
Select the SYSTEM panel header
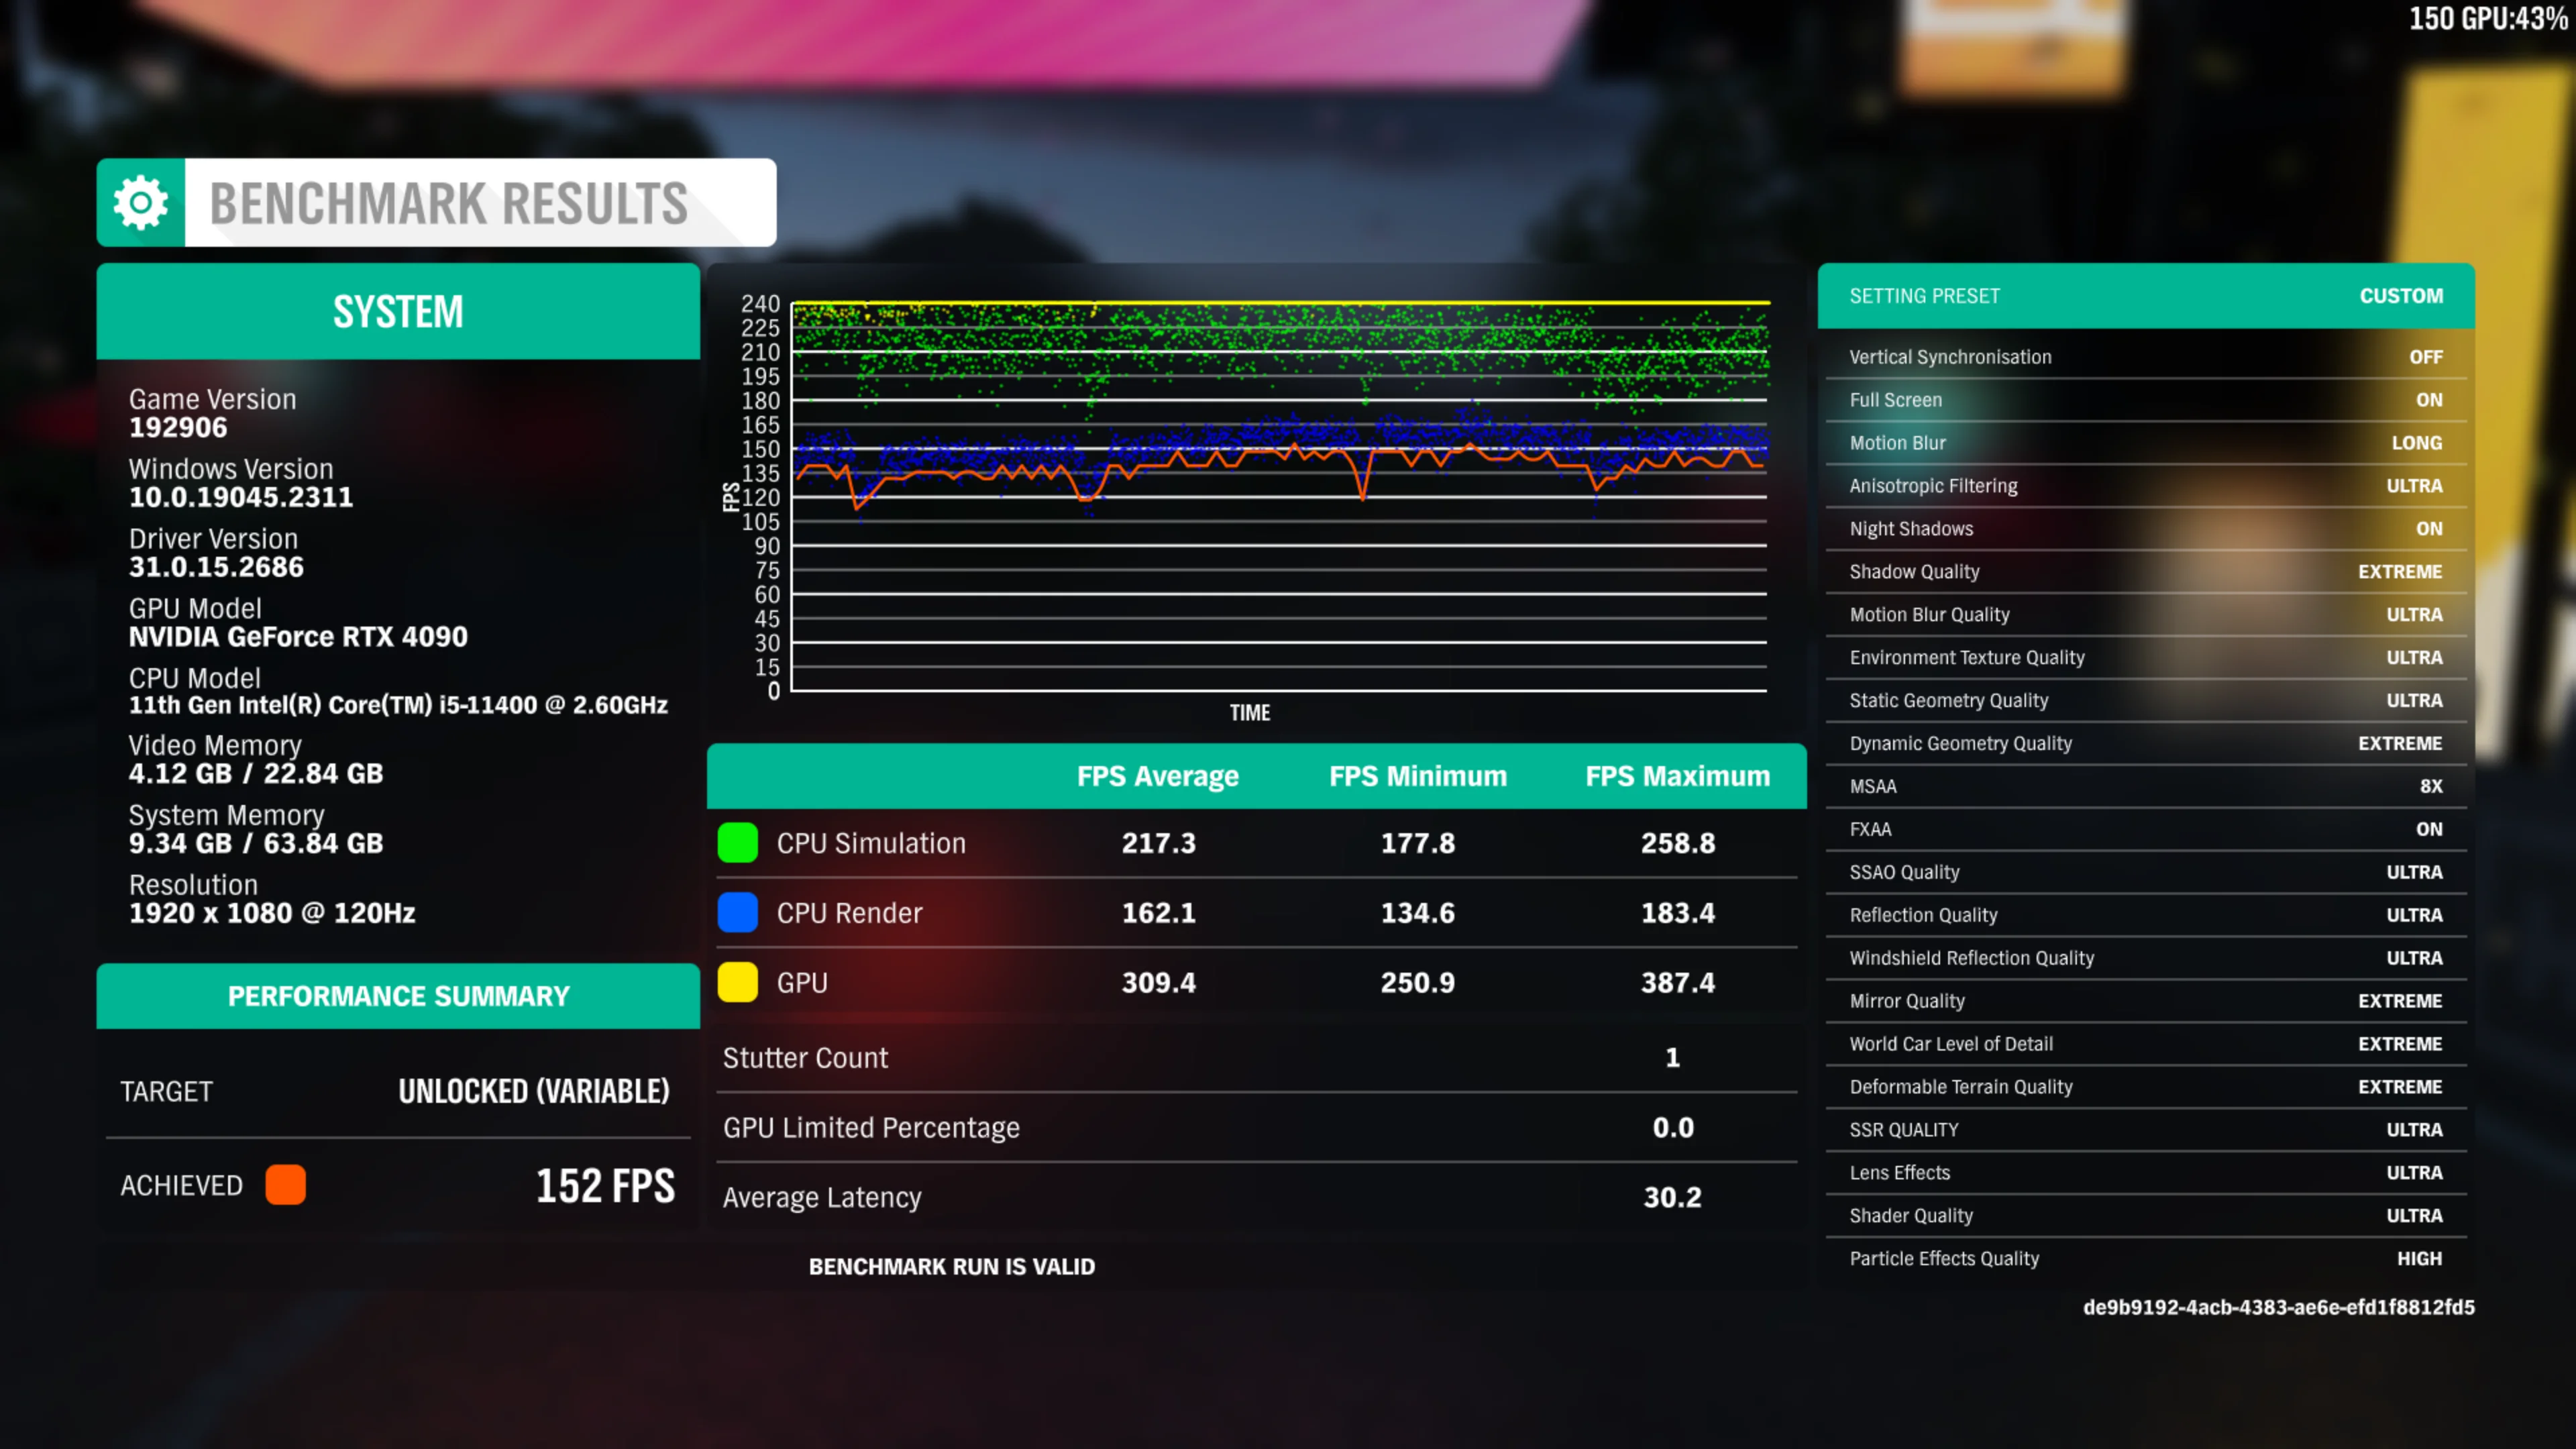[x=398, y=311]
